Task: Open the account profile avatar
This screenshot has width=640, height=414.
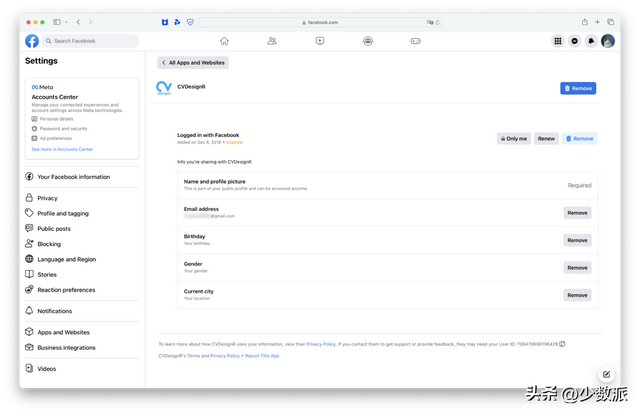Action: (608, 41)
